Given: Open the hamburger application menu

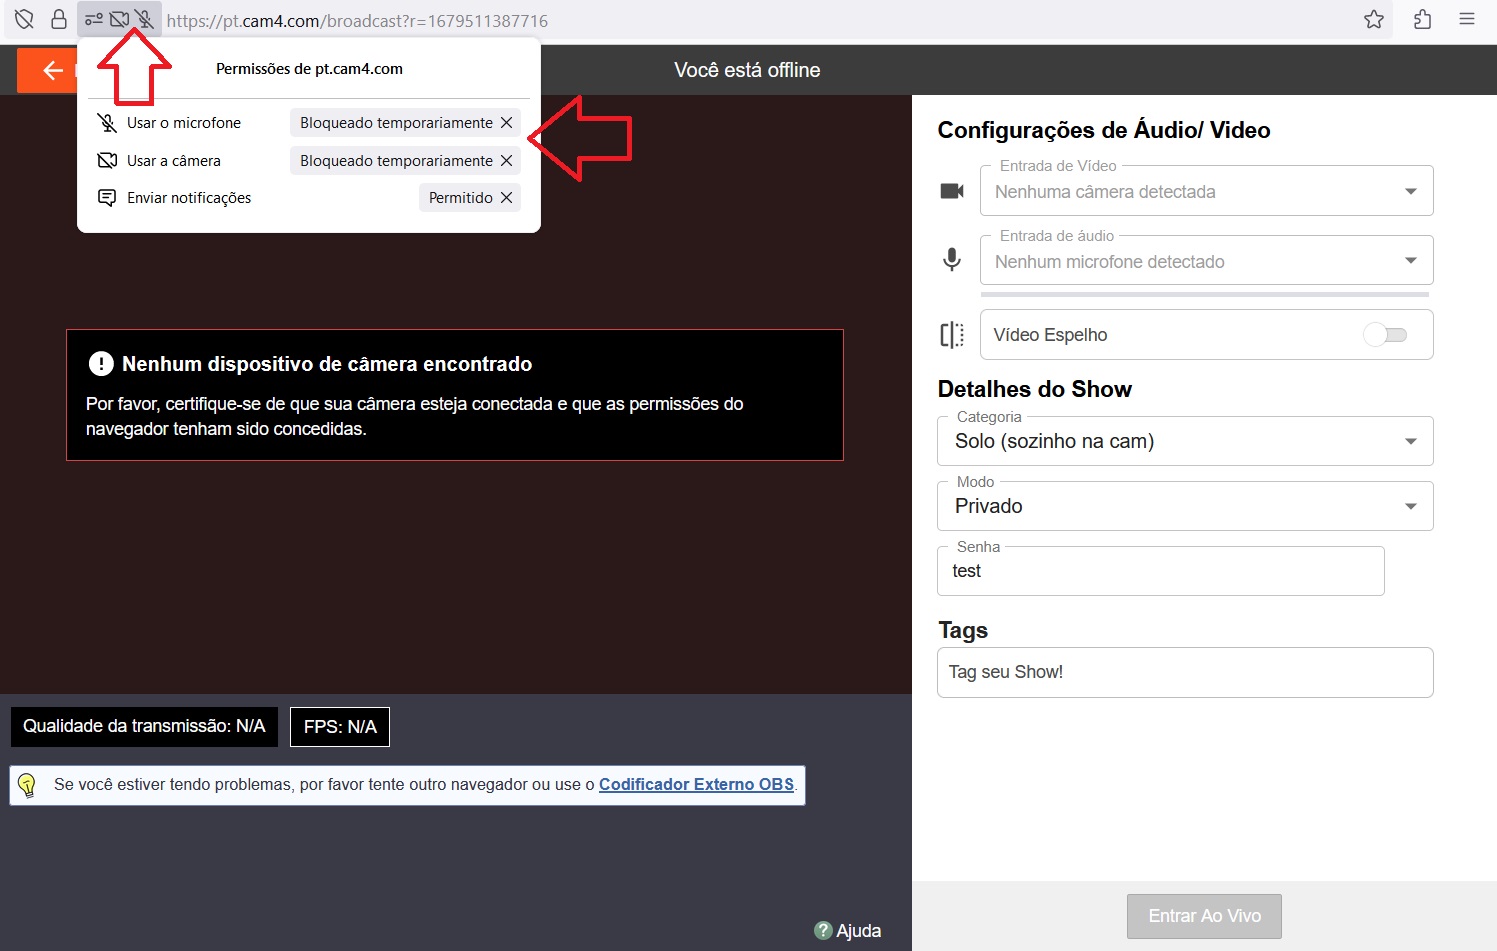Looking at the screenshot, I should [1467, 19].
